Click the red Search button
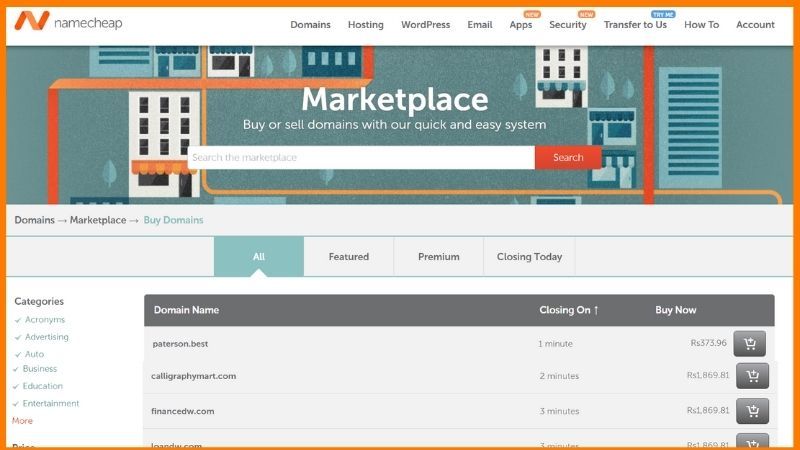The image size is (800, 450). (568, 158)
